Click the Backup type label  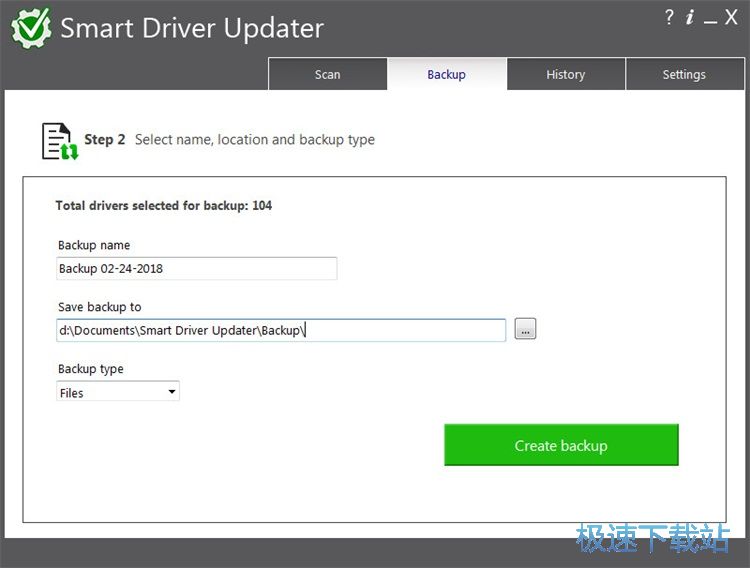pos(90,369)
